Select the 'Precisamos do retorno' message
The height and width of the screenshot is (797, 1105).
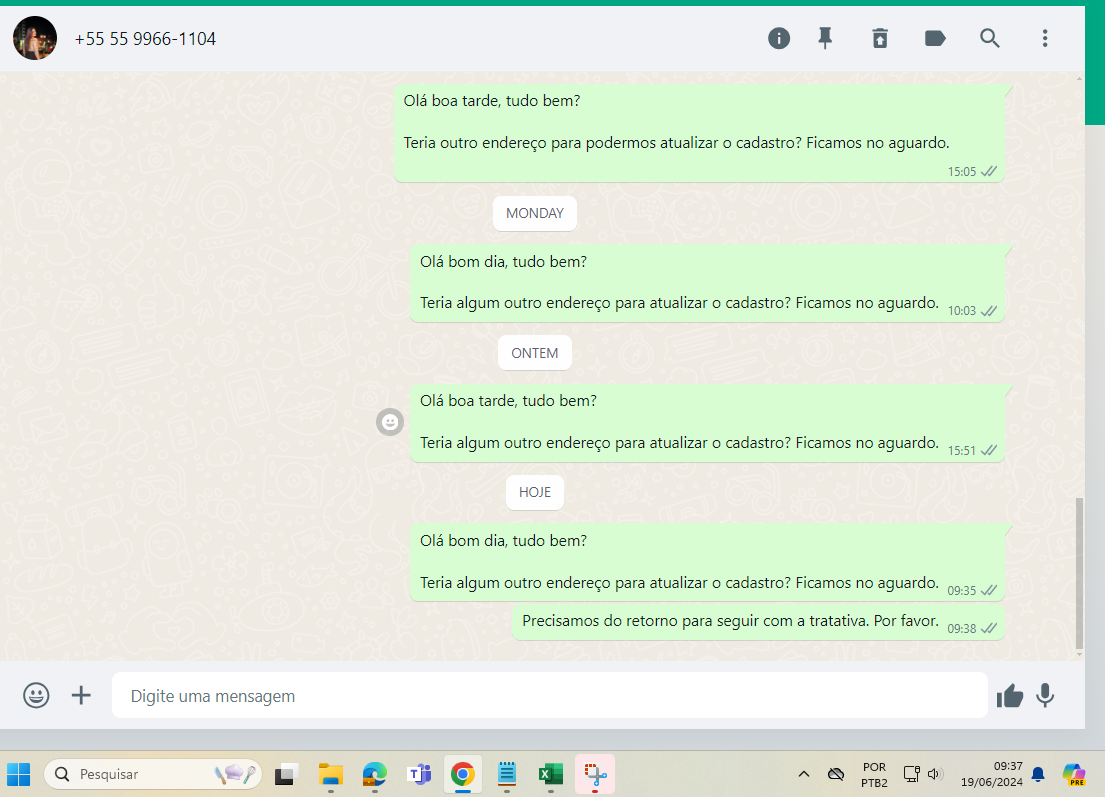pyautogui.click(x=758, y=622)
